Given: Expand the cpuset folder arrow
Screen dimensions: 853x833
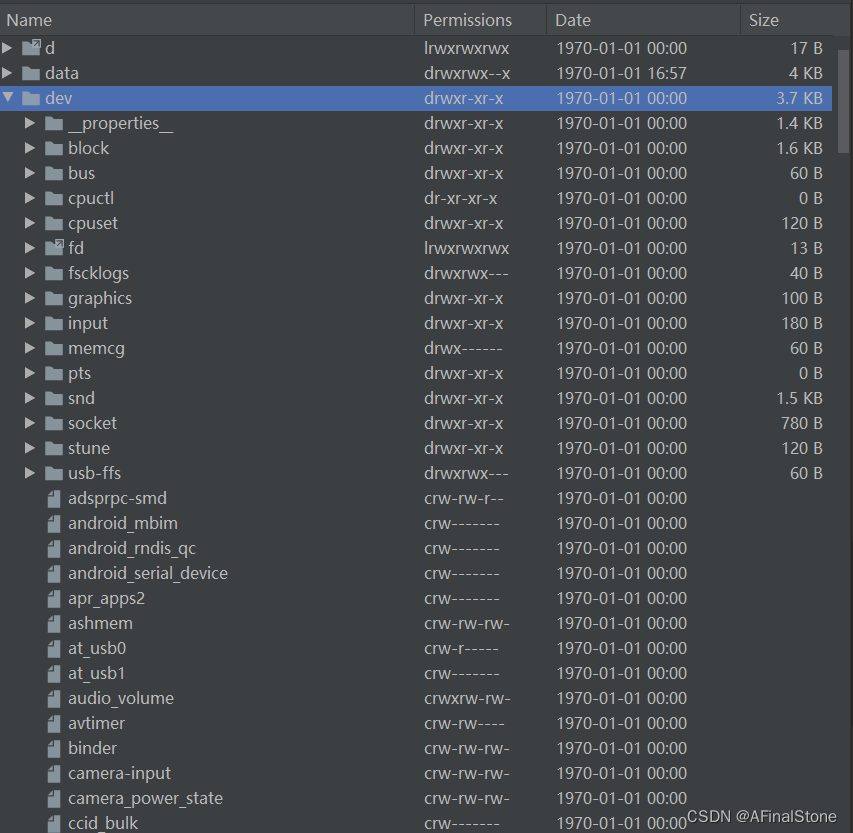Looking at the screenshot, I should 30,223.
